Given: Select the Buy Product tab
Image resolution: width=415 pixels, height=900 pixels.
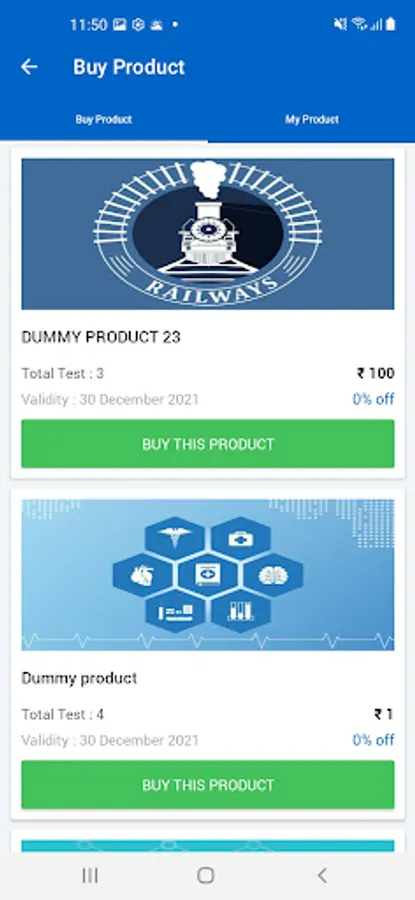Looking at the screenshot, I should 104,119.
